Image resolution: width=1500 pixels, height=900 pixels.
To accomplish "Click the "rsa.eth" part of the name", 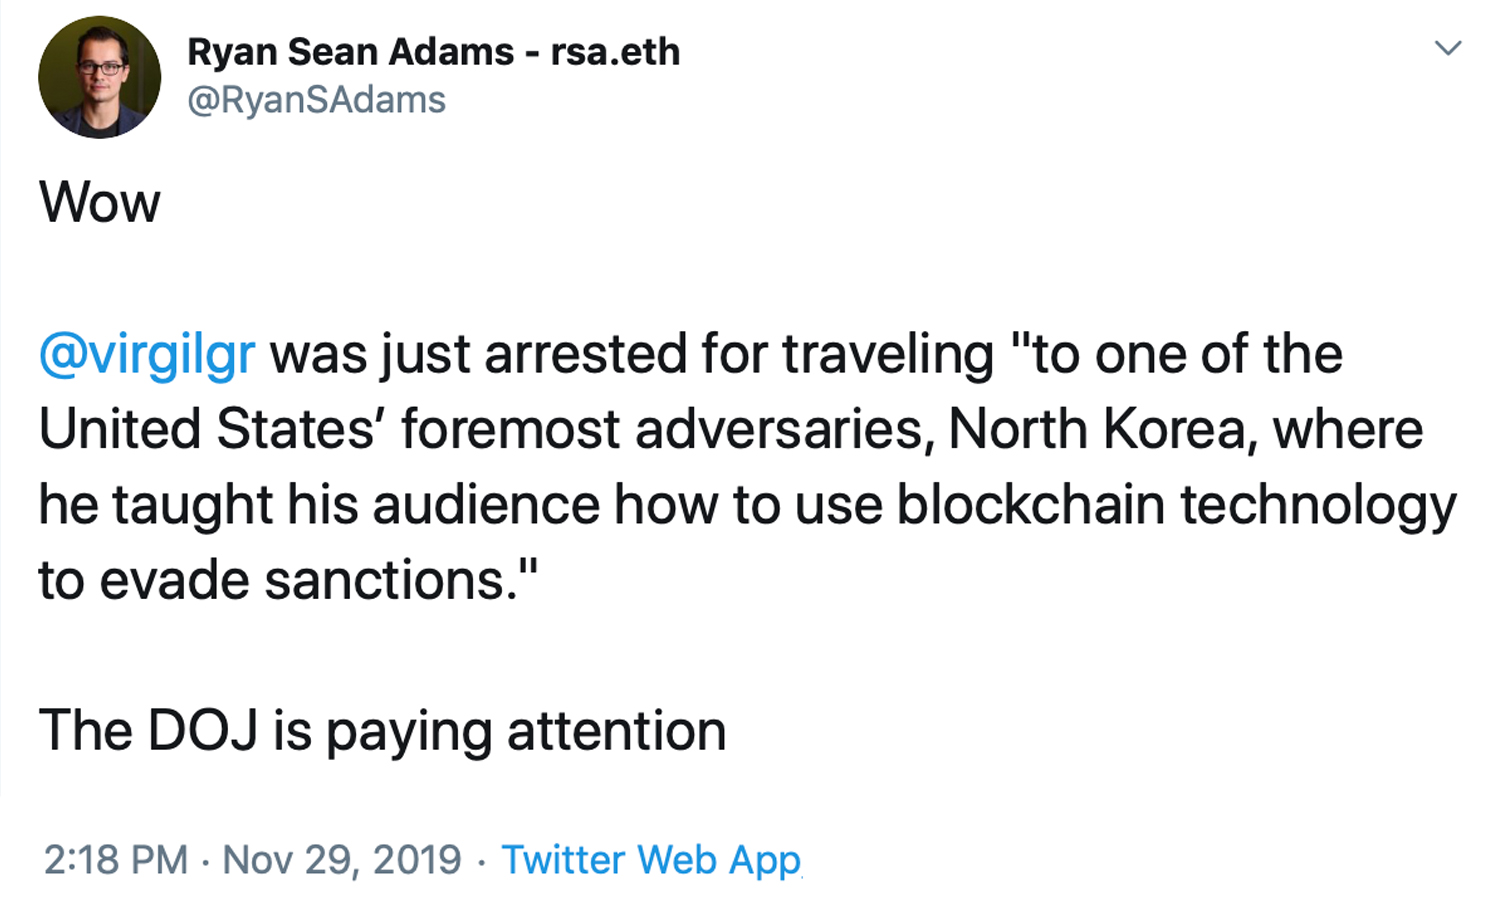I will pyautogui.click(x=615, y=52).
